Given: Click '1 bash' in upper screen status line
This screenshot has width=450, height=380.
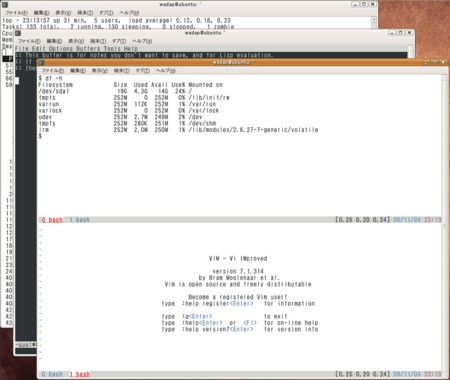Looking at the screenshot, I should pos(79,220).
